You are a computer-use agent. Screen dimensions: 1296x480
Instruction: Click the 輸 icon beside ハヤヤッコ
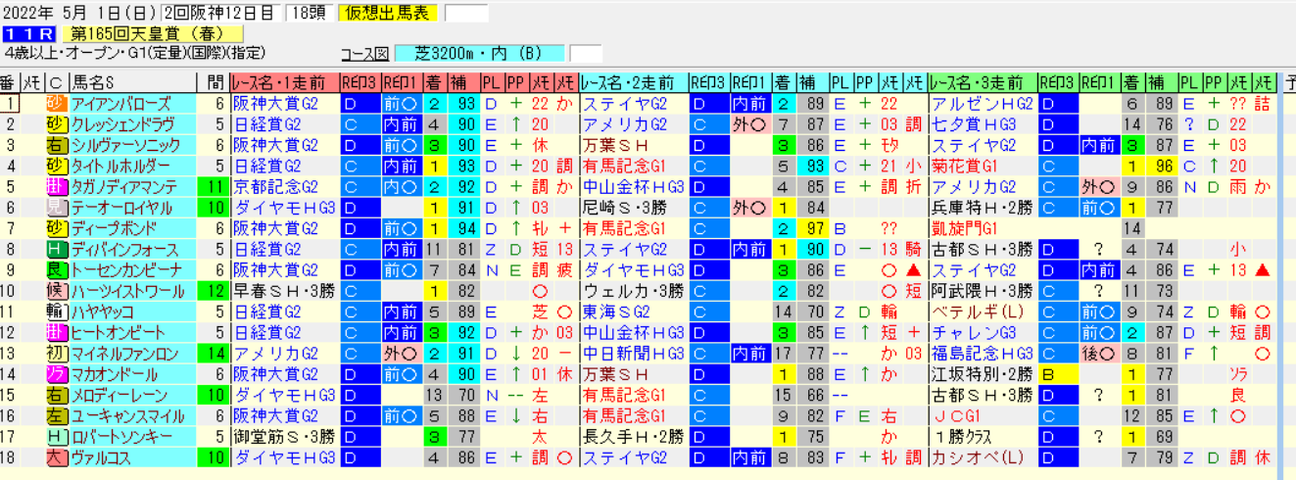pos(55,311)
